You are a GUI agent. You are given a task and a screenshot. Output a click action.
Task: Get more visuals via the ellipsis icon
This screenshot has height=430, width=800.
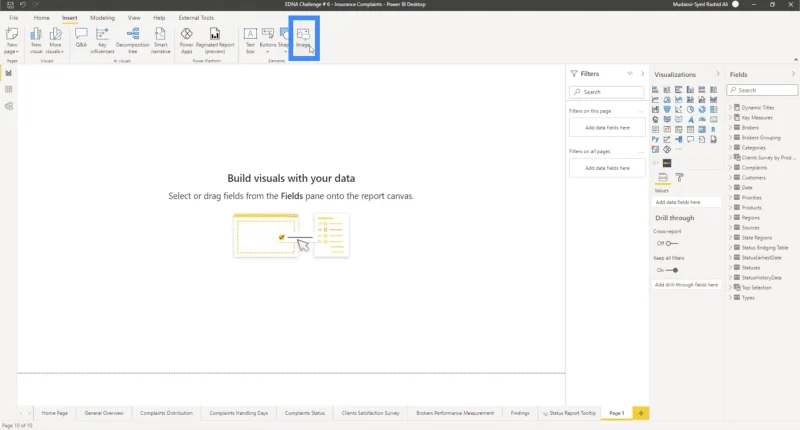click(x=679, y=149)
